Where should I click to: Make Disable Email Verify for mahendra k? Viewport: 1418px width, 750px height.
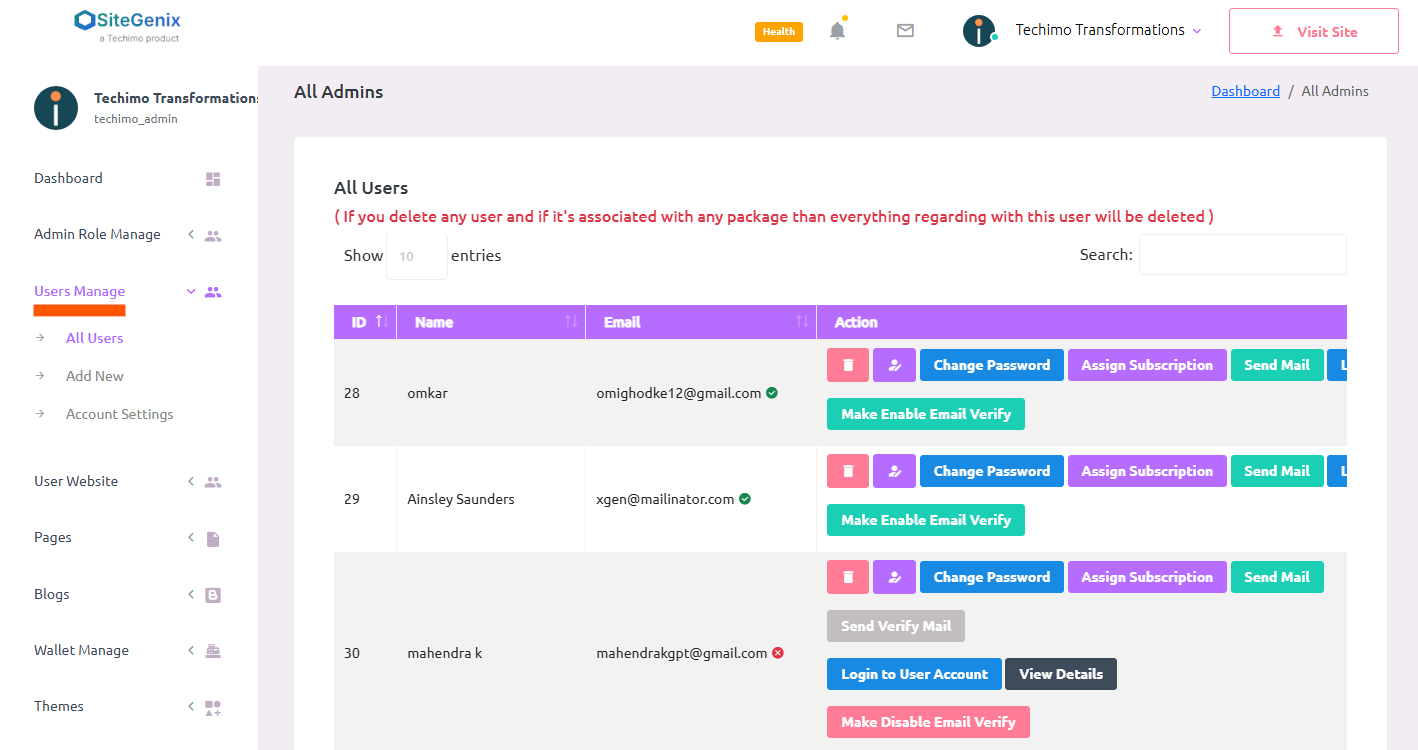tap(927, 722)
